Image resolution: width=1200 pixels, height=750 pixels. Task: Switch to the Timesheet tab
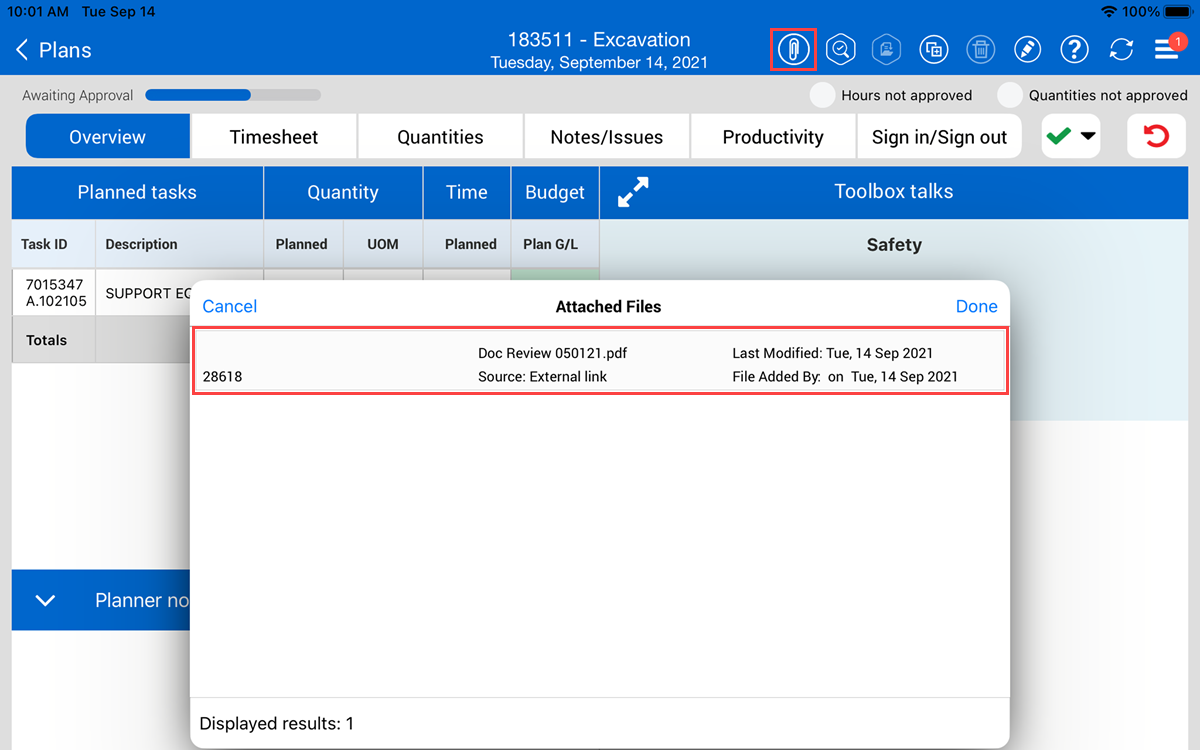(274, 137)
